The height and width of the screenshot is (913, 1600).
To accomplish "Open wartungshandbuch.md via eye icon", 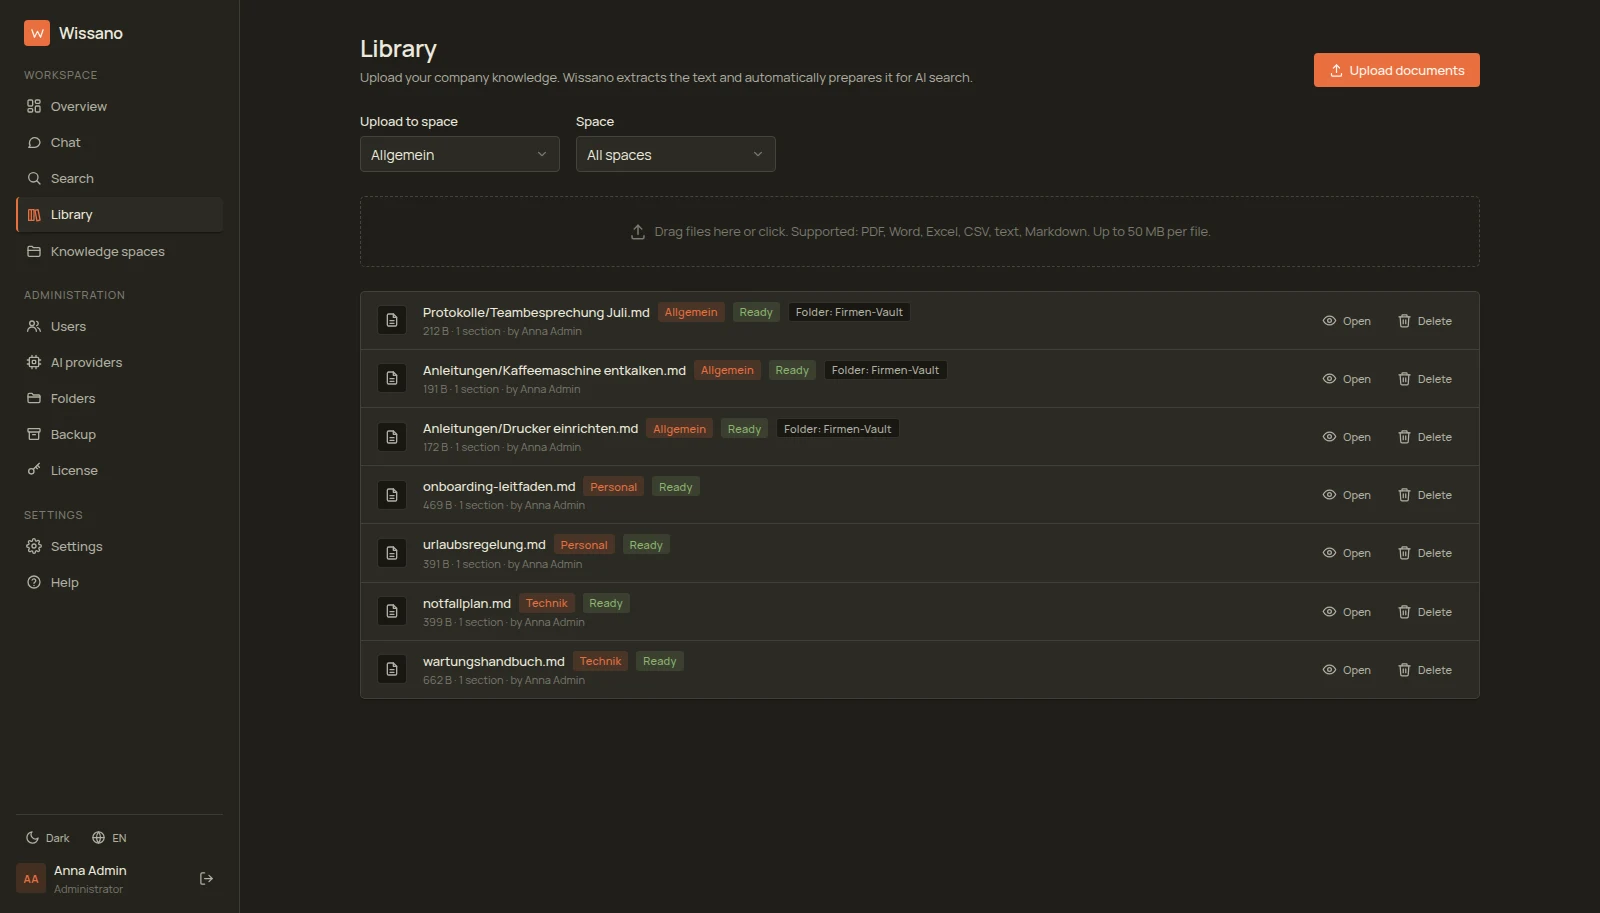I will click(x=1346, y=670).
